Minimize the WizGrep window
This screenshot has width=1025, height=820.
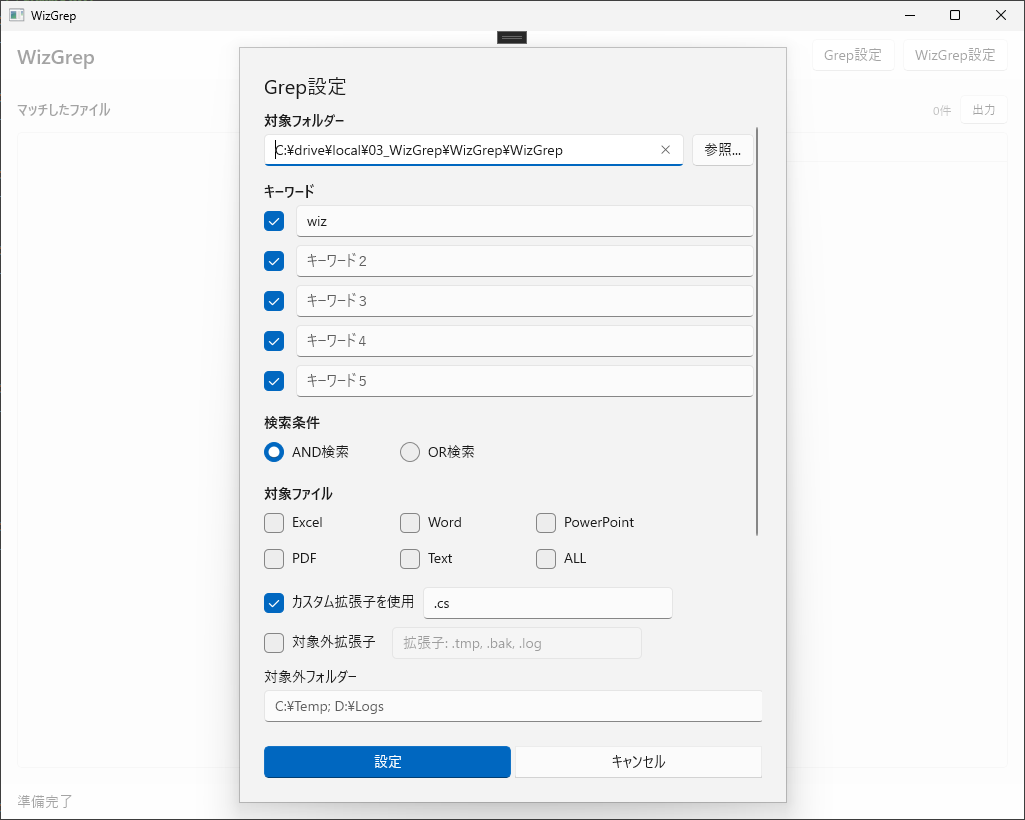click(909, 15)
